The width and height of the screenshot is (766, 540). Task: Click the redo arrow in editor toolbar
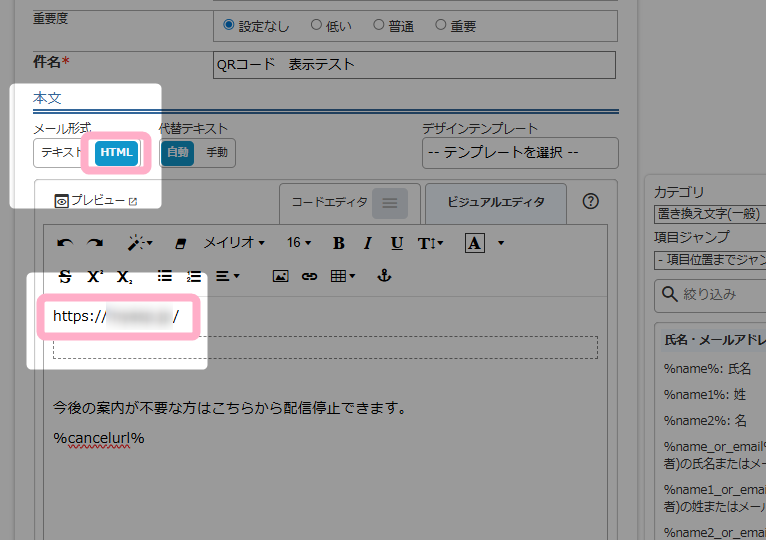point(95,243)
